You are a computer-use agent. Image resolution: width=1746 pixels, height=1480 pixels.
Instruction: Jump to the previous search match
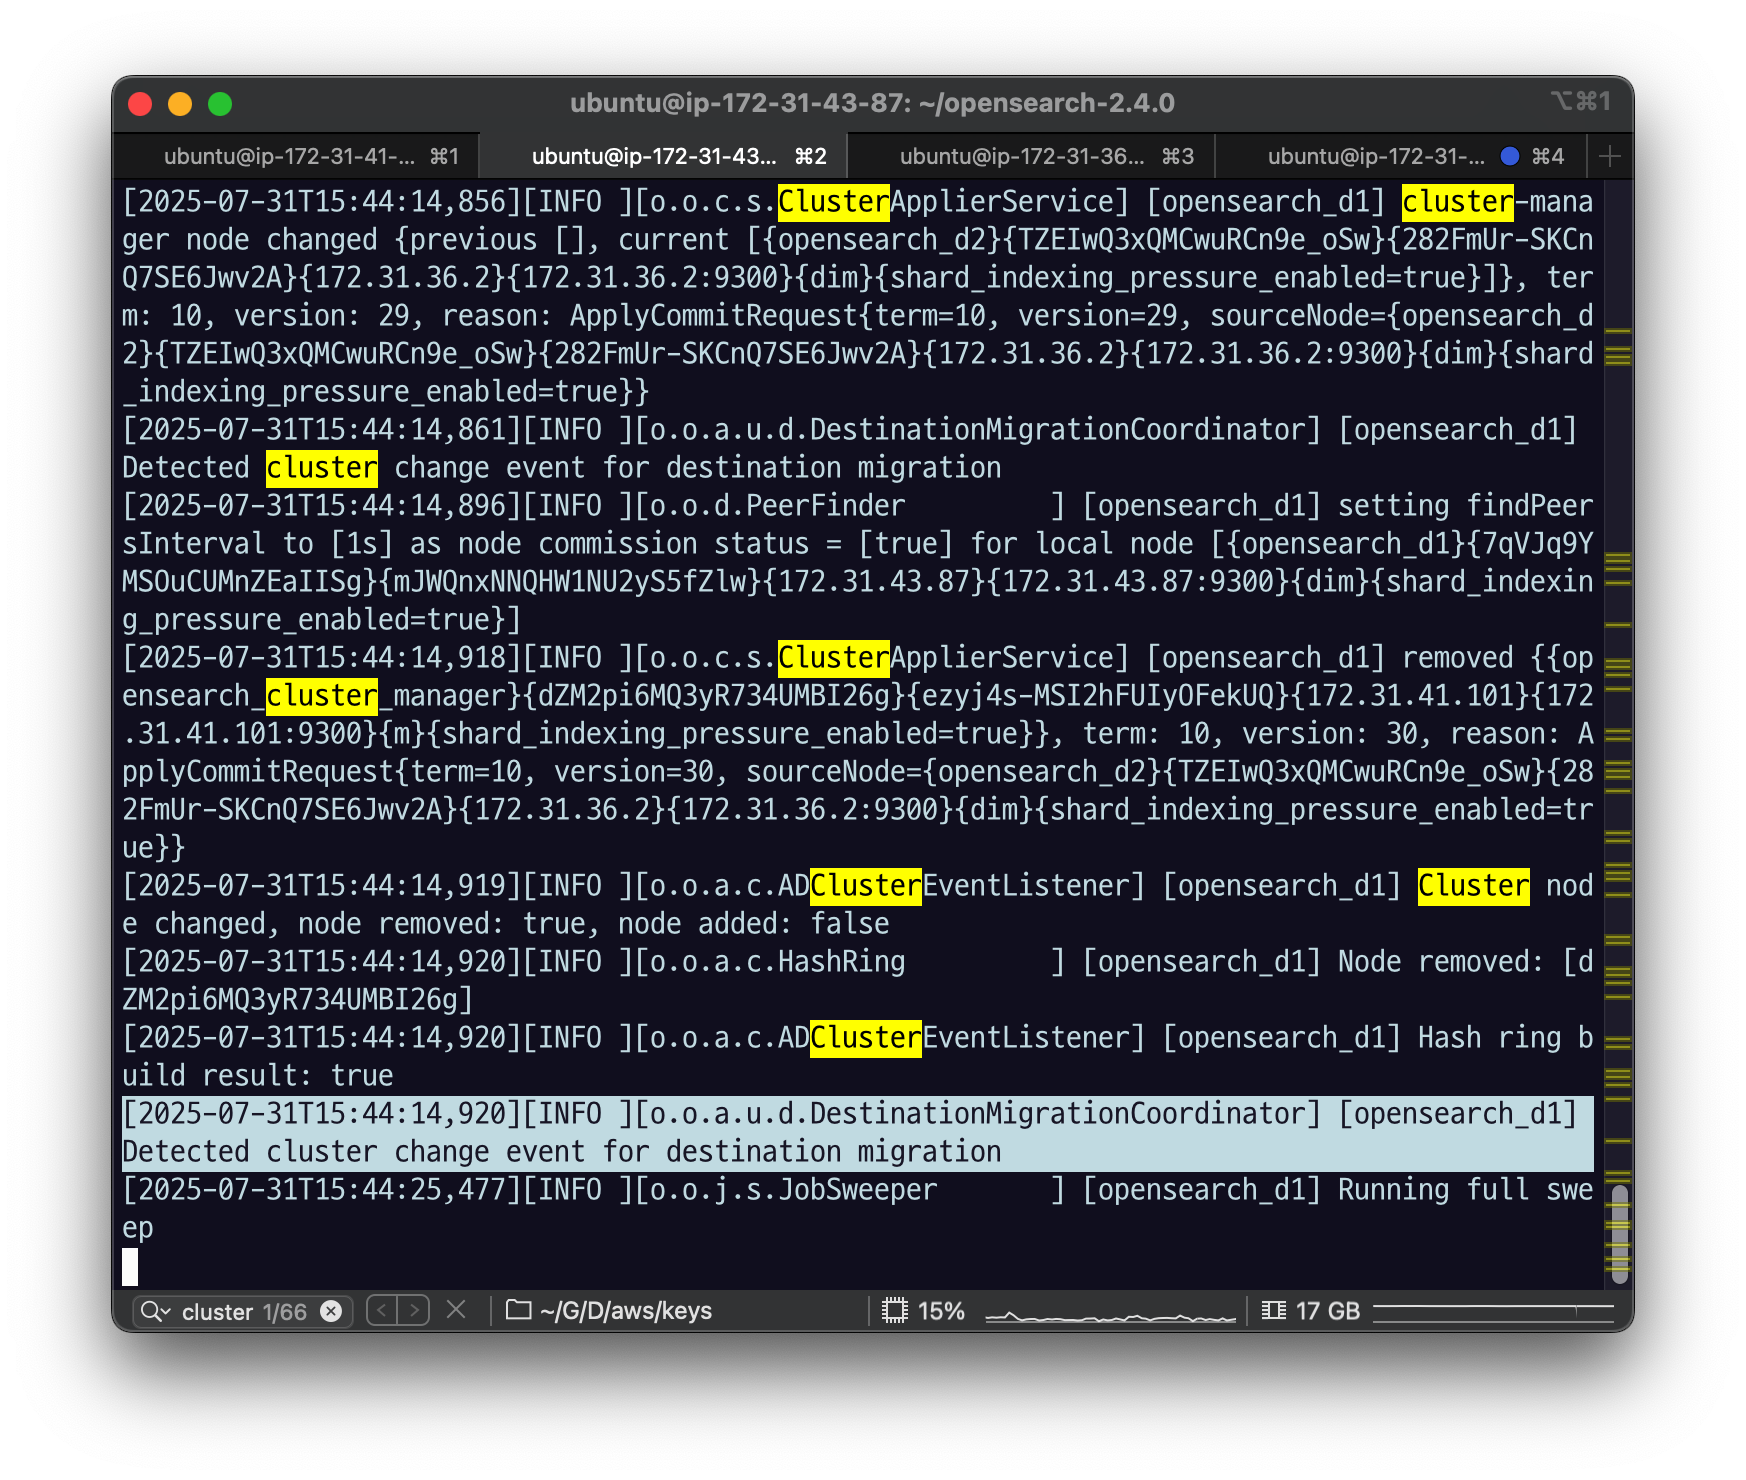pyautogui.click(x=382, y=1310)
